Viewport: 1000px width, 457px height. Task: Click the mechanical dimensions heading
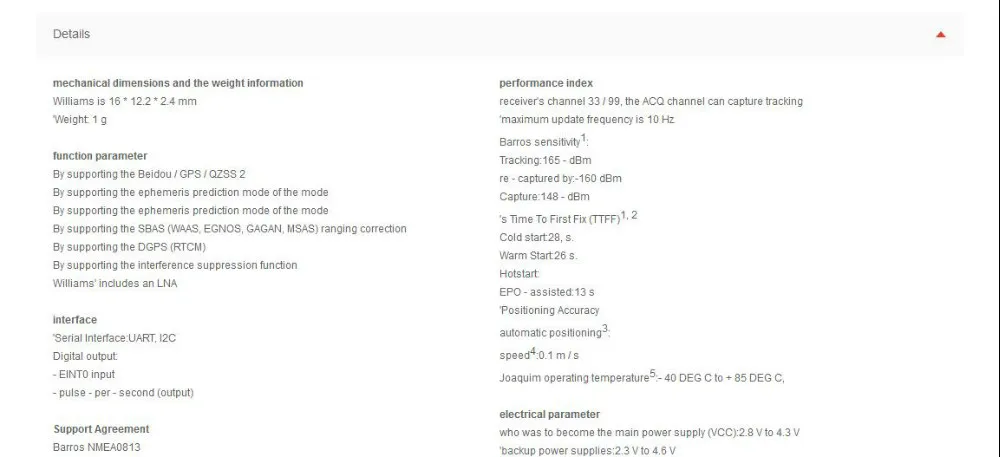178,83
